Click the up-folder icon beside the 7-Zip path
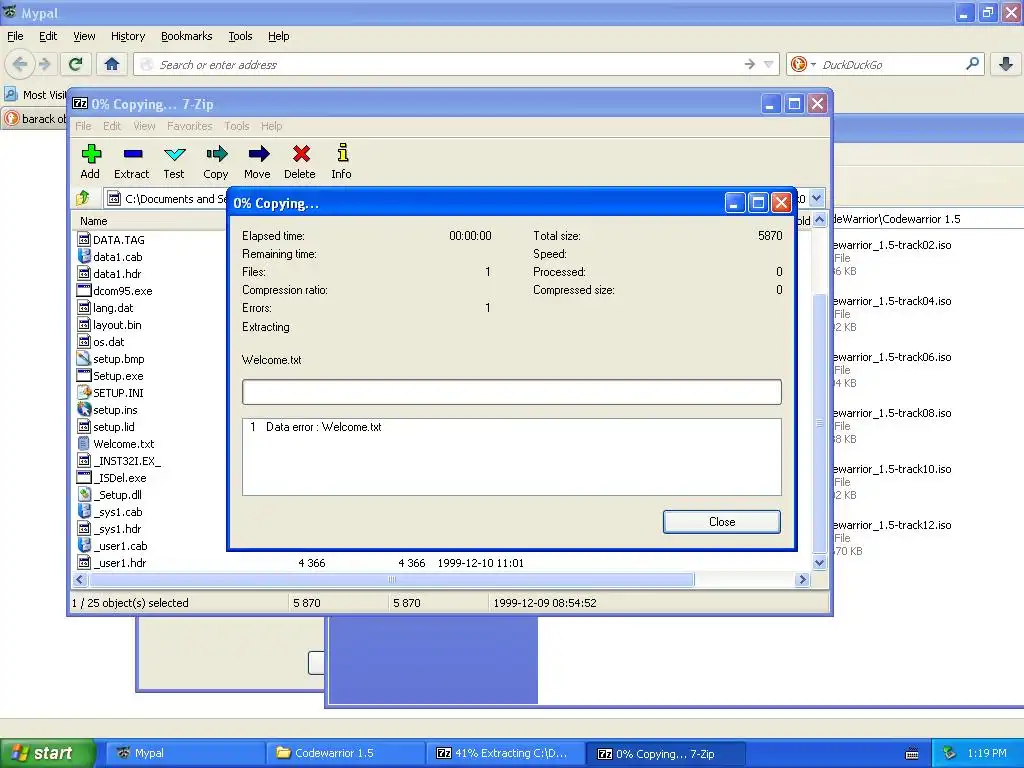1024x768 pixels. (83, 198)
